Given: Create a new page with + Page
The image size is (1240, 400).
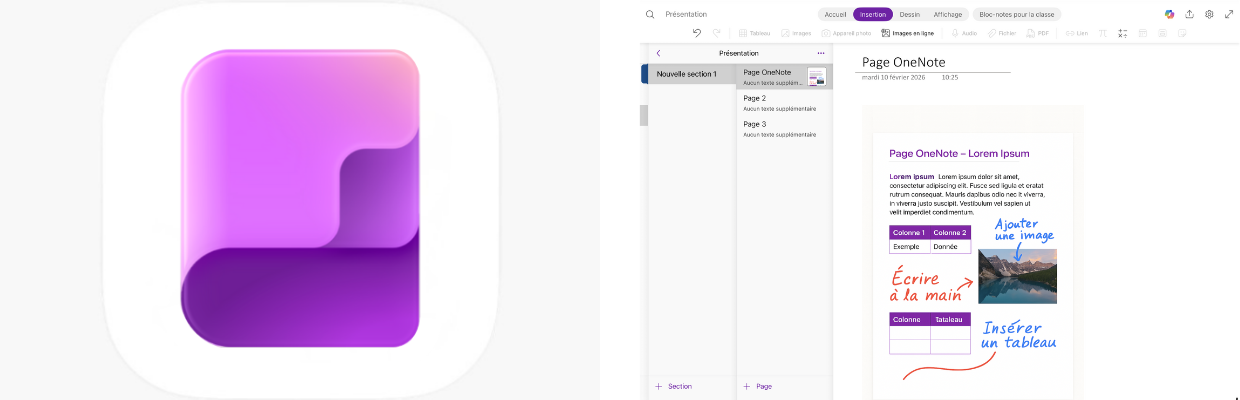Looking at the screenshot, I should pos(757,386).
